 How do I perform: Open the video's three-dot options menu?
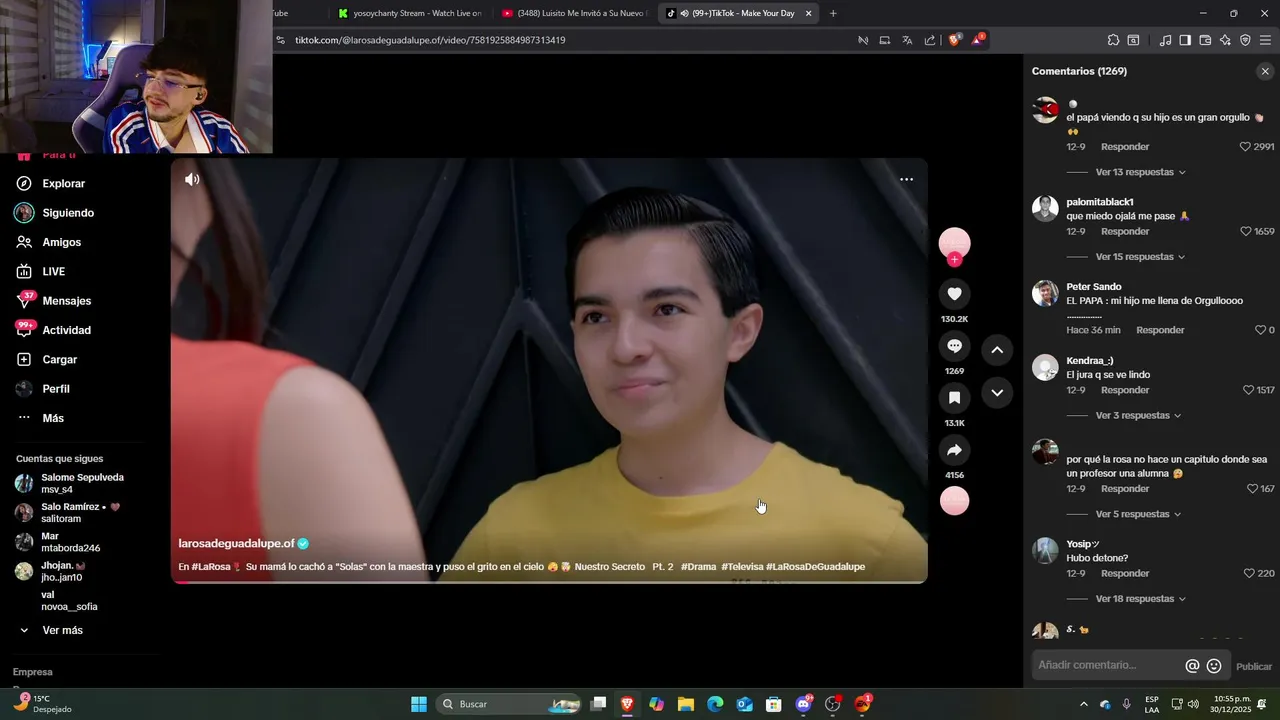point(906,179)
